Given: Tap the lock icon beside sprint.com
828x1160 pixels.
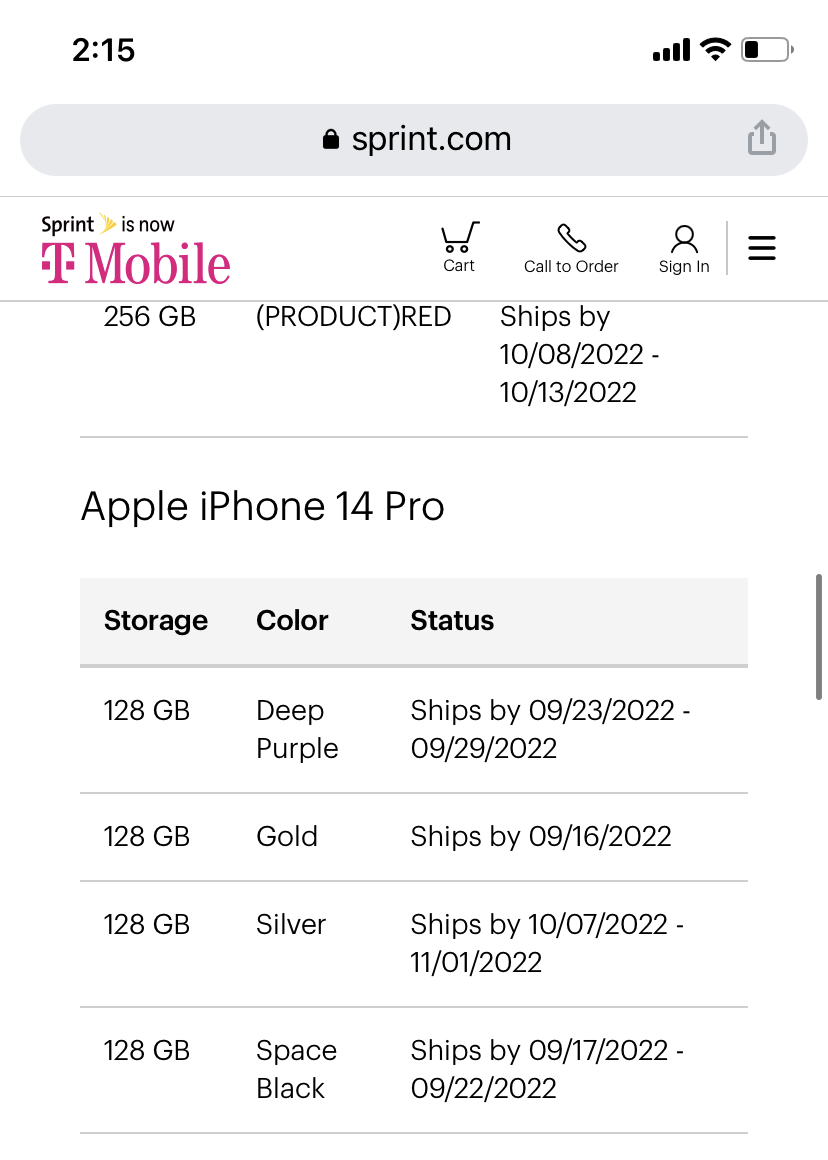Looking at the screenshot, I should click(331, 140).
